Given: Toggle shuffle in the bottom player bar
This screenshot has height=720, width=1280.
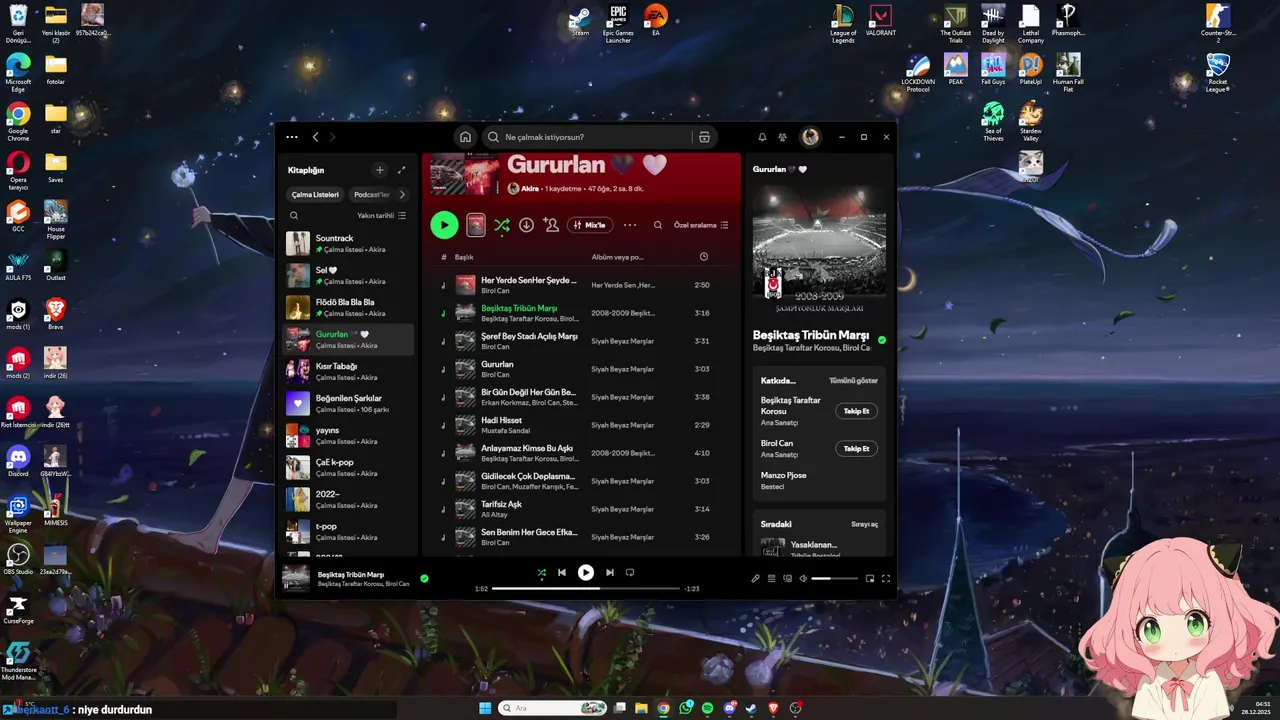Looking at the screenshot, I should (x=541, y=573).
